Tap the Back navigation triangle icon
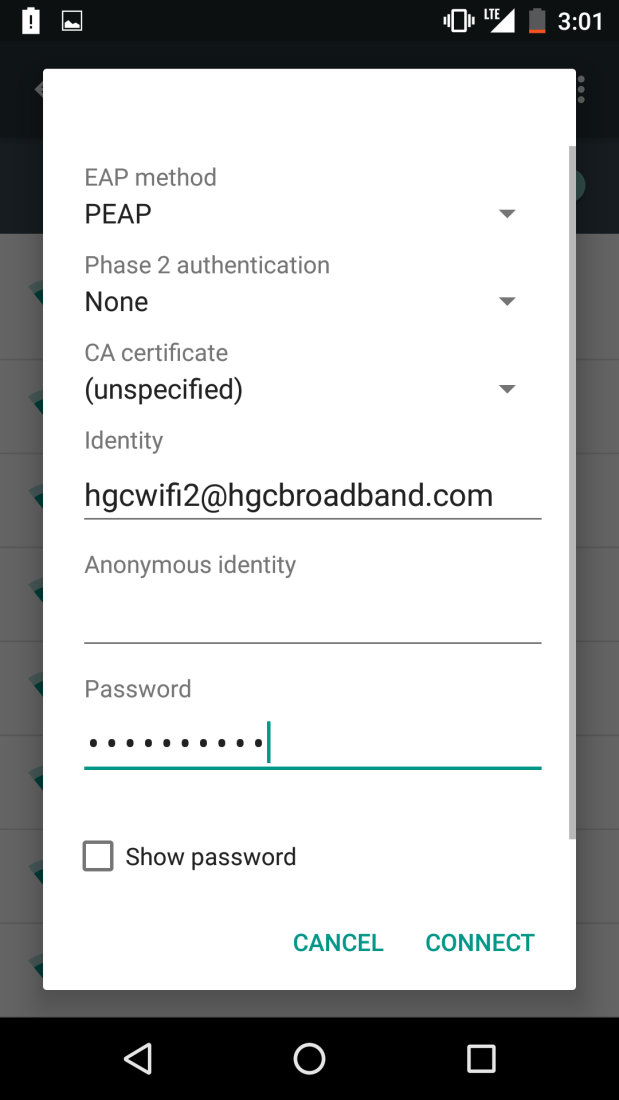 coord(137,1058)
